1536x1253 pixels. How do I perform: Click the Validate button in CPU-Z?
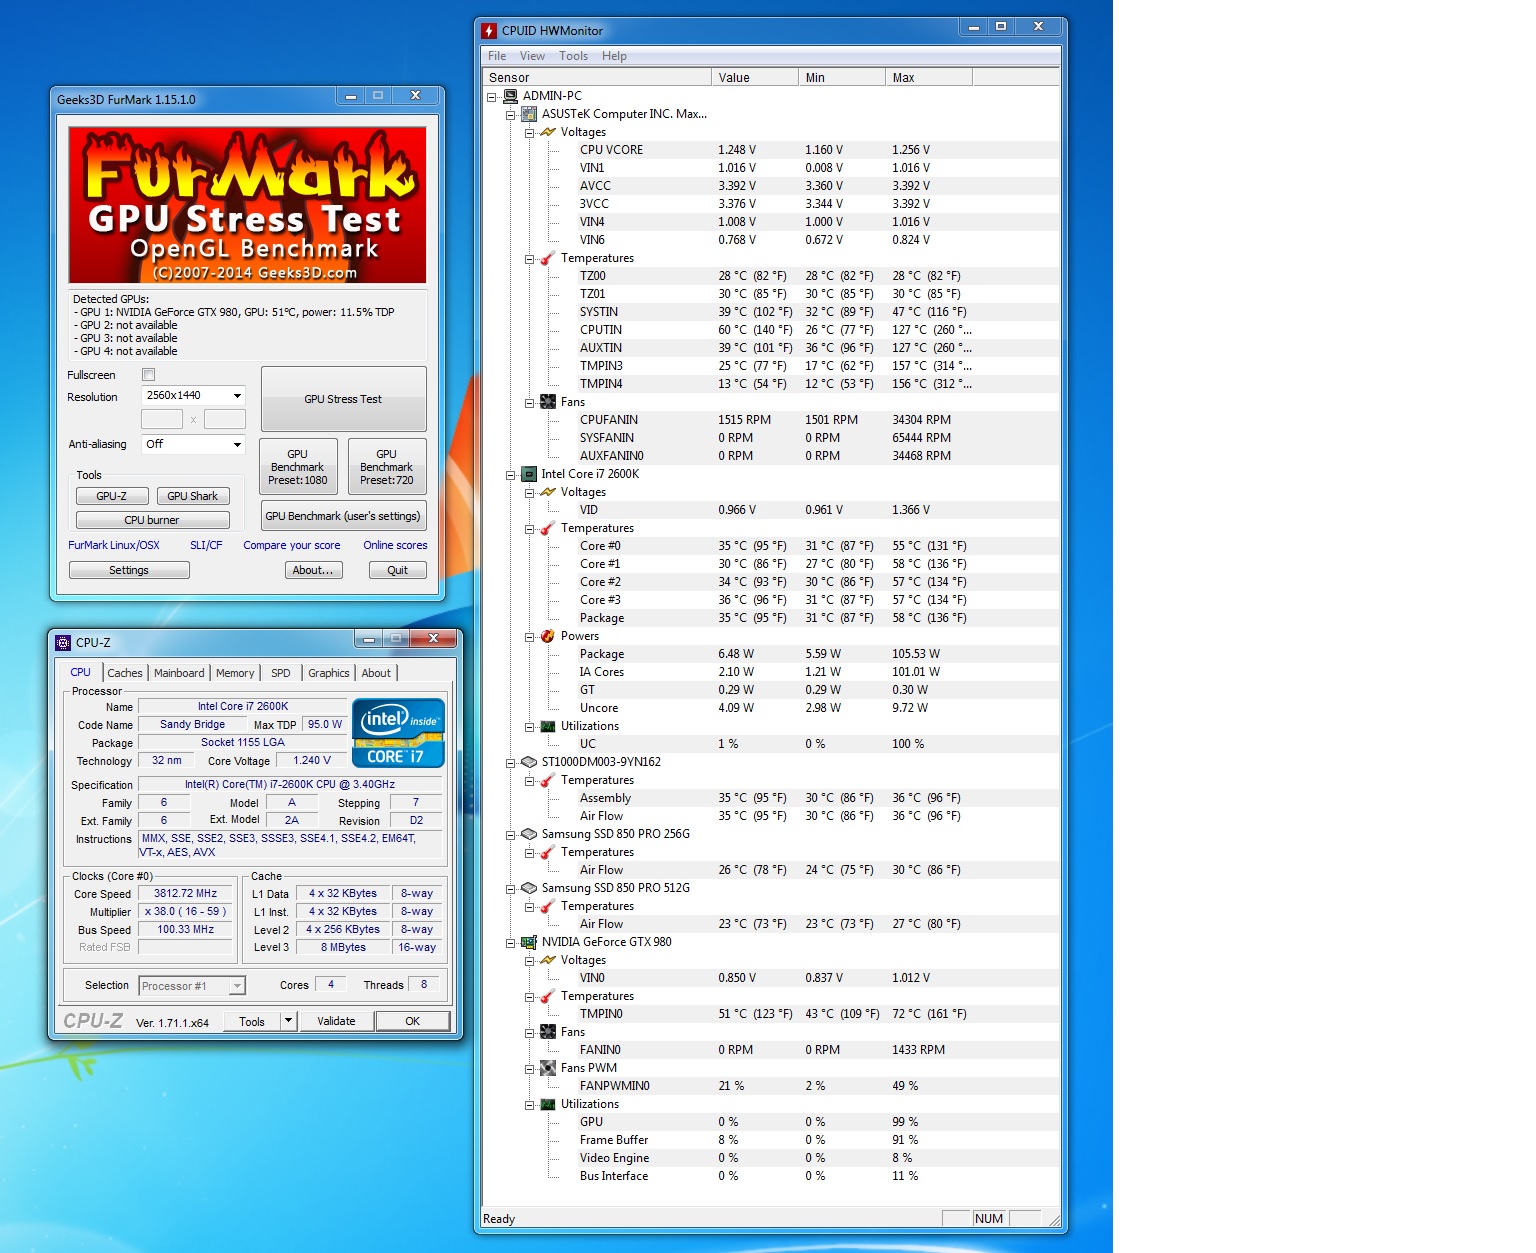click(x=336, y=1021)
